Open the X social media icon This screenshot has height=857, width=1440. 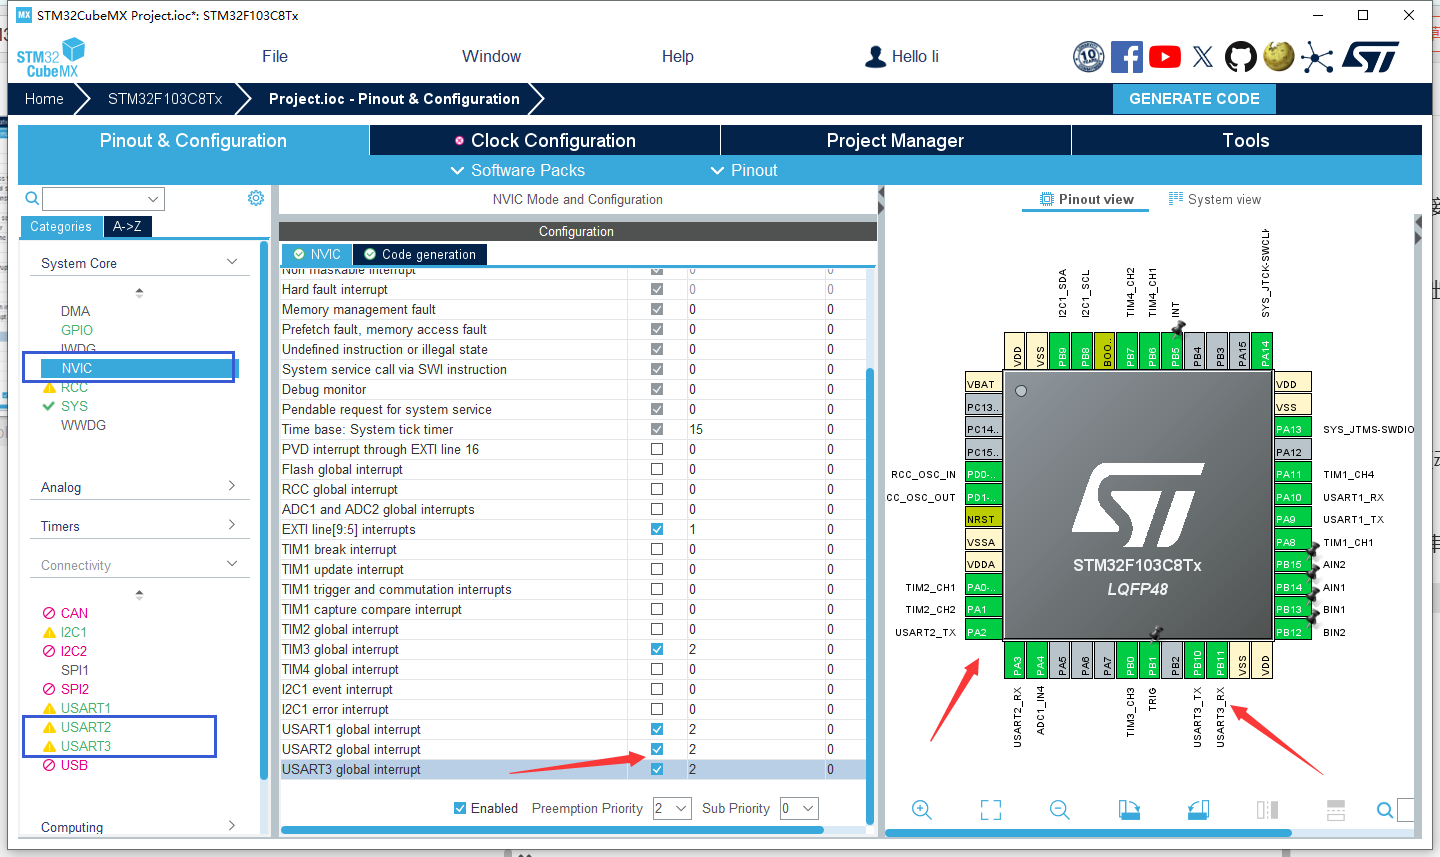click(x=1203, y=57)
